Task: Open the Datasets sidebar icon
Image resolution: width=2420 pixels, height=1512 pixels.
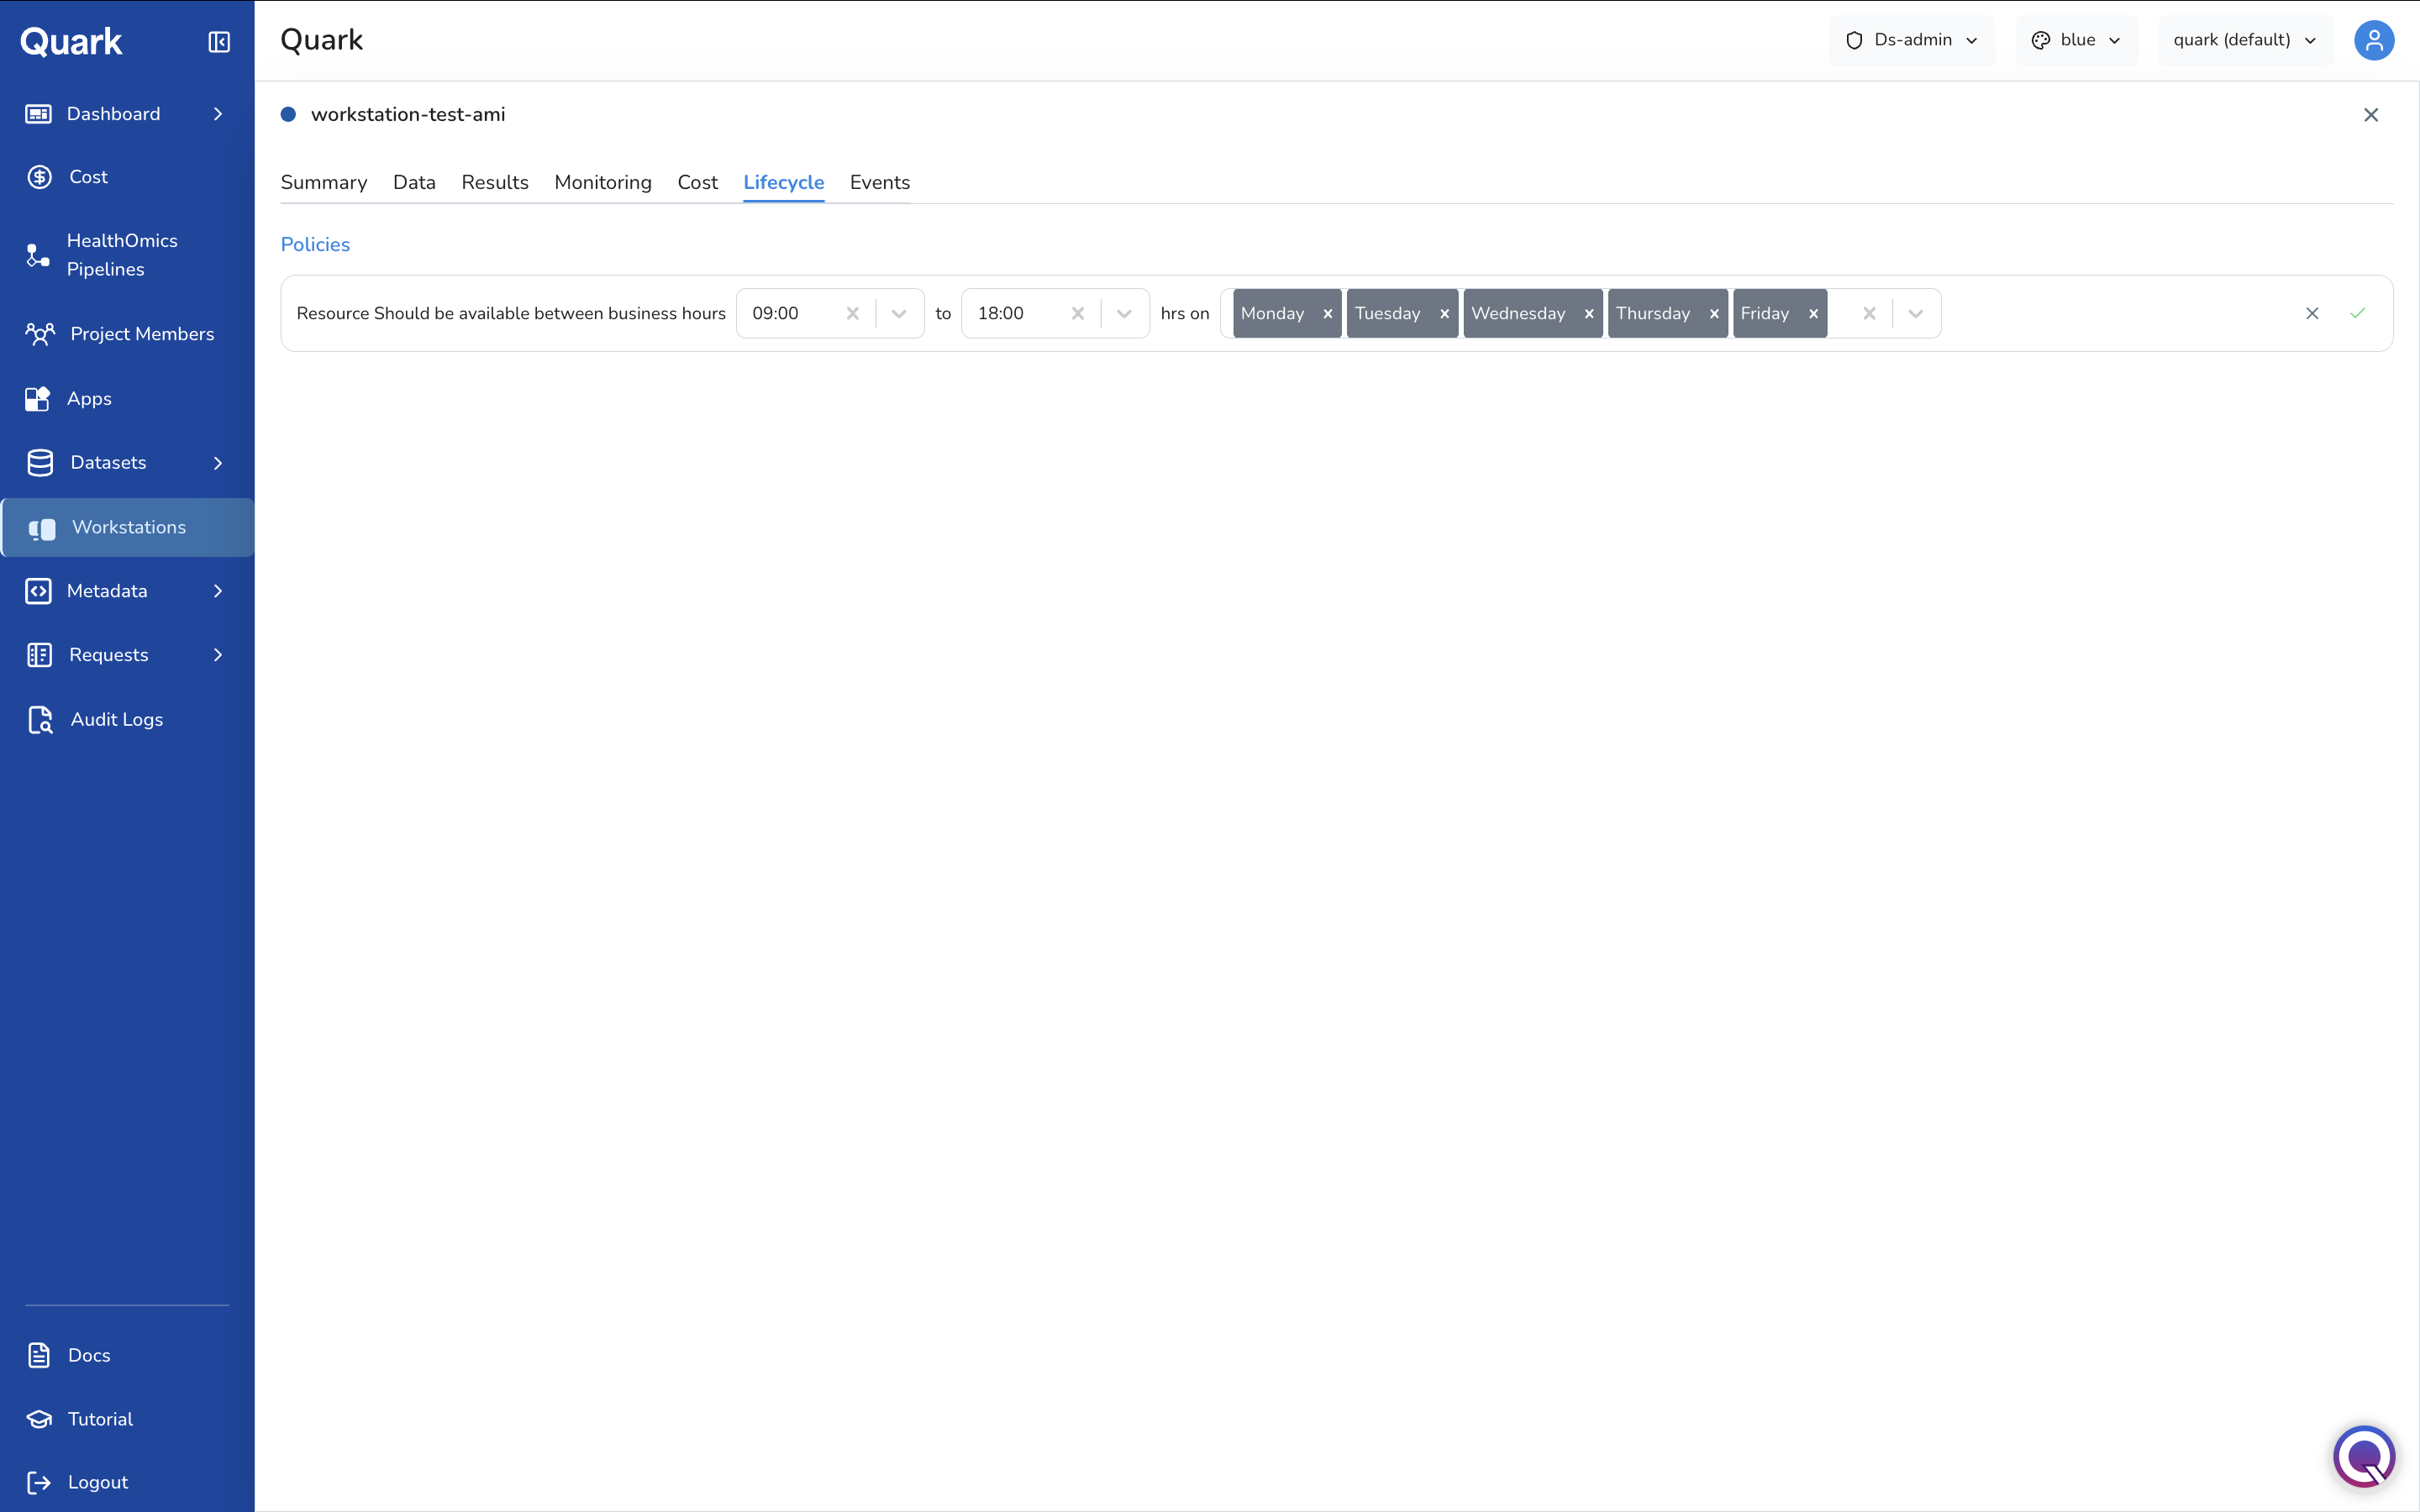Action: click(x=40, y=463)
